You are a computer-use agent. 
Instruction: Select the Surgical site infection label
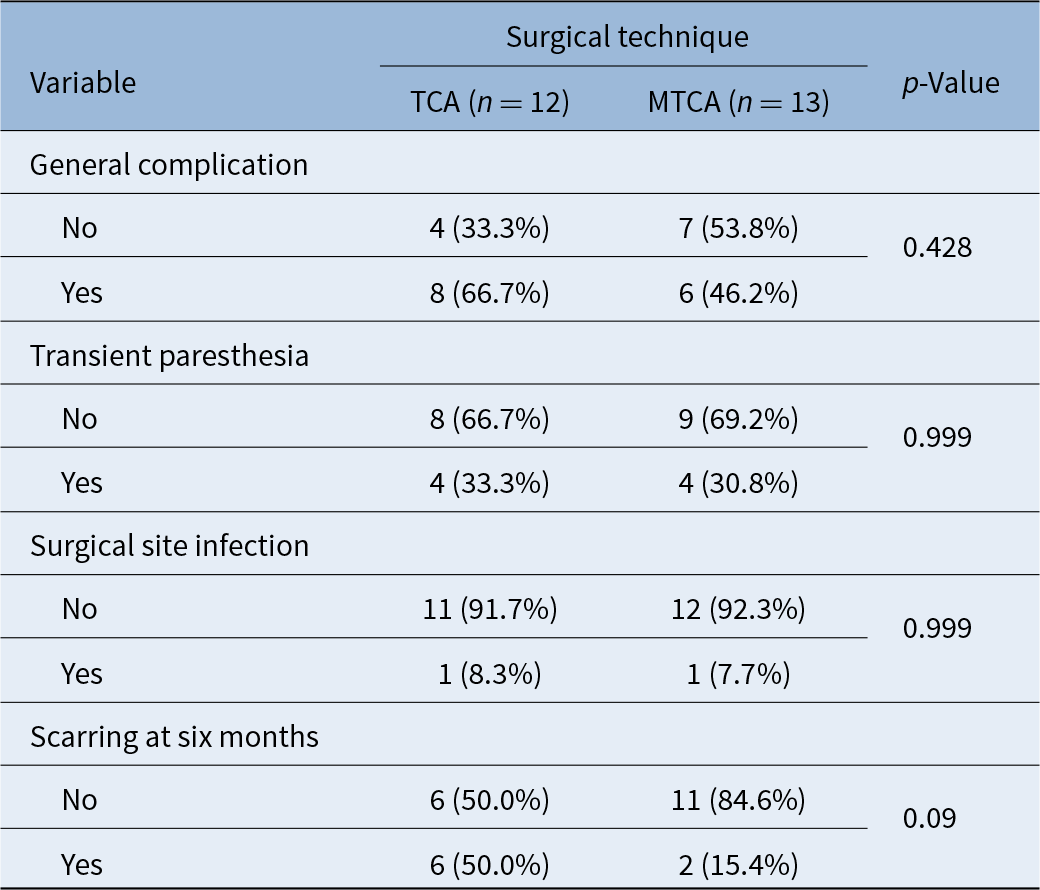point(169,545)
